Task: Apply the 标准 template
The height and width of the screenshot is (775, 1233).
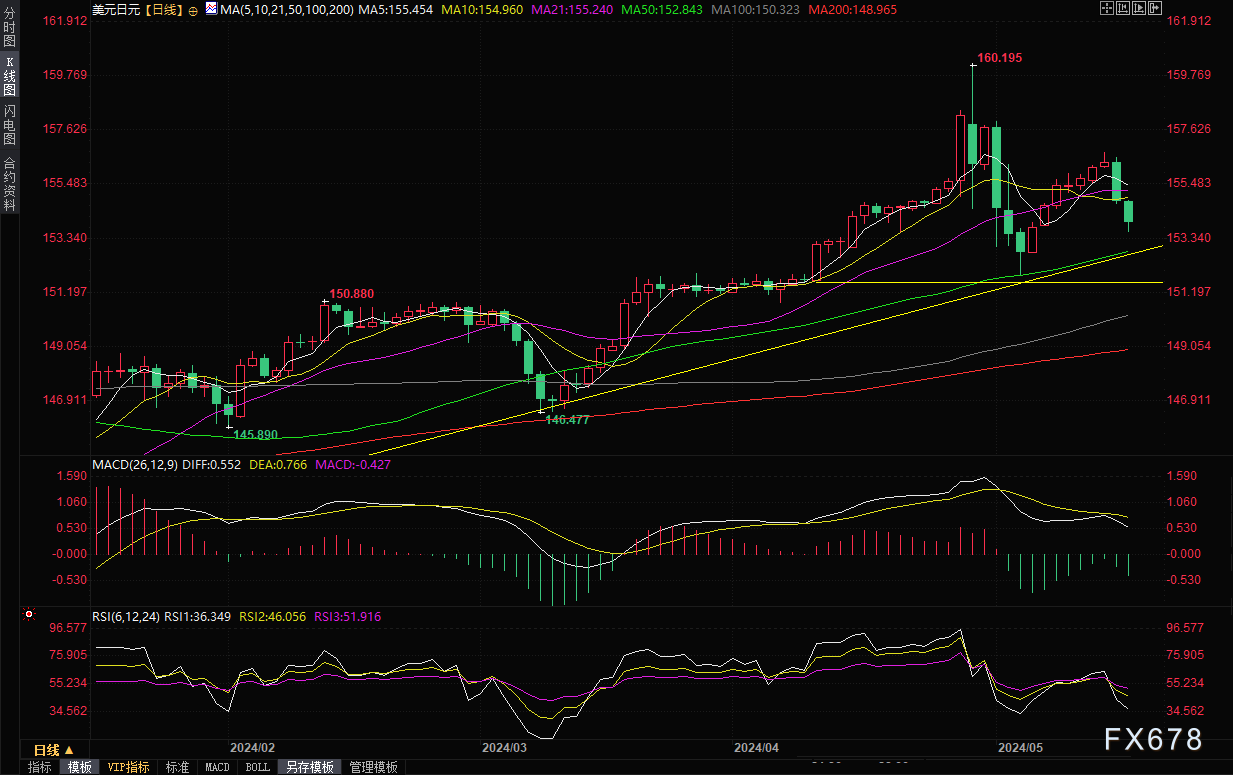Action: pos(177,767)
